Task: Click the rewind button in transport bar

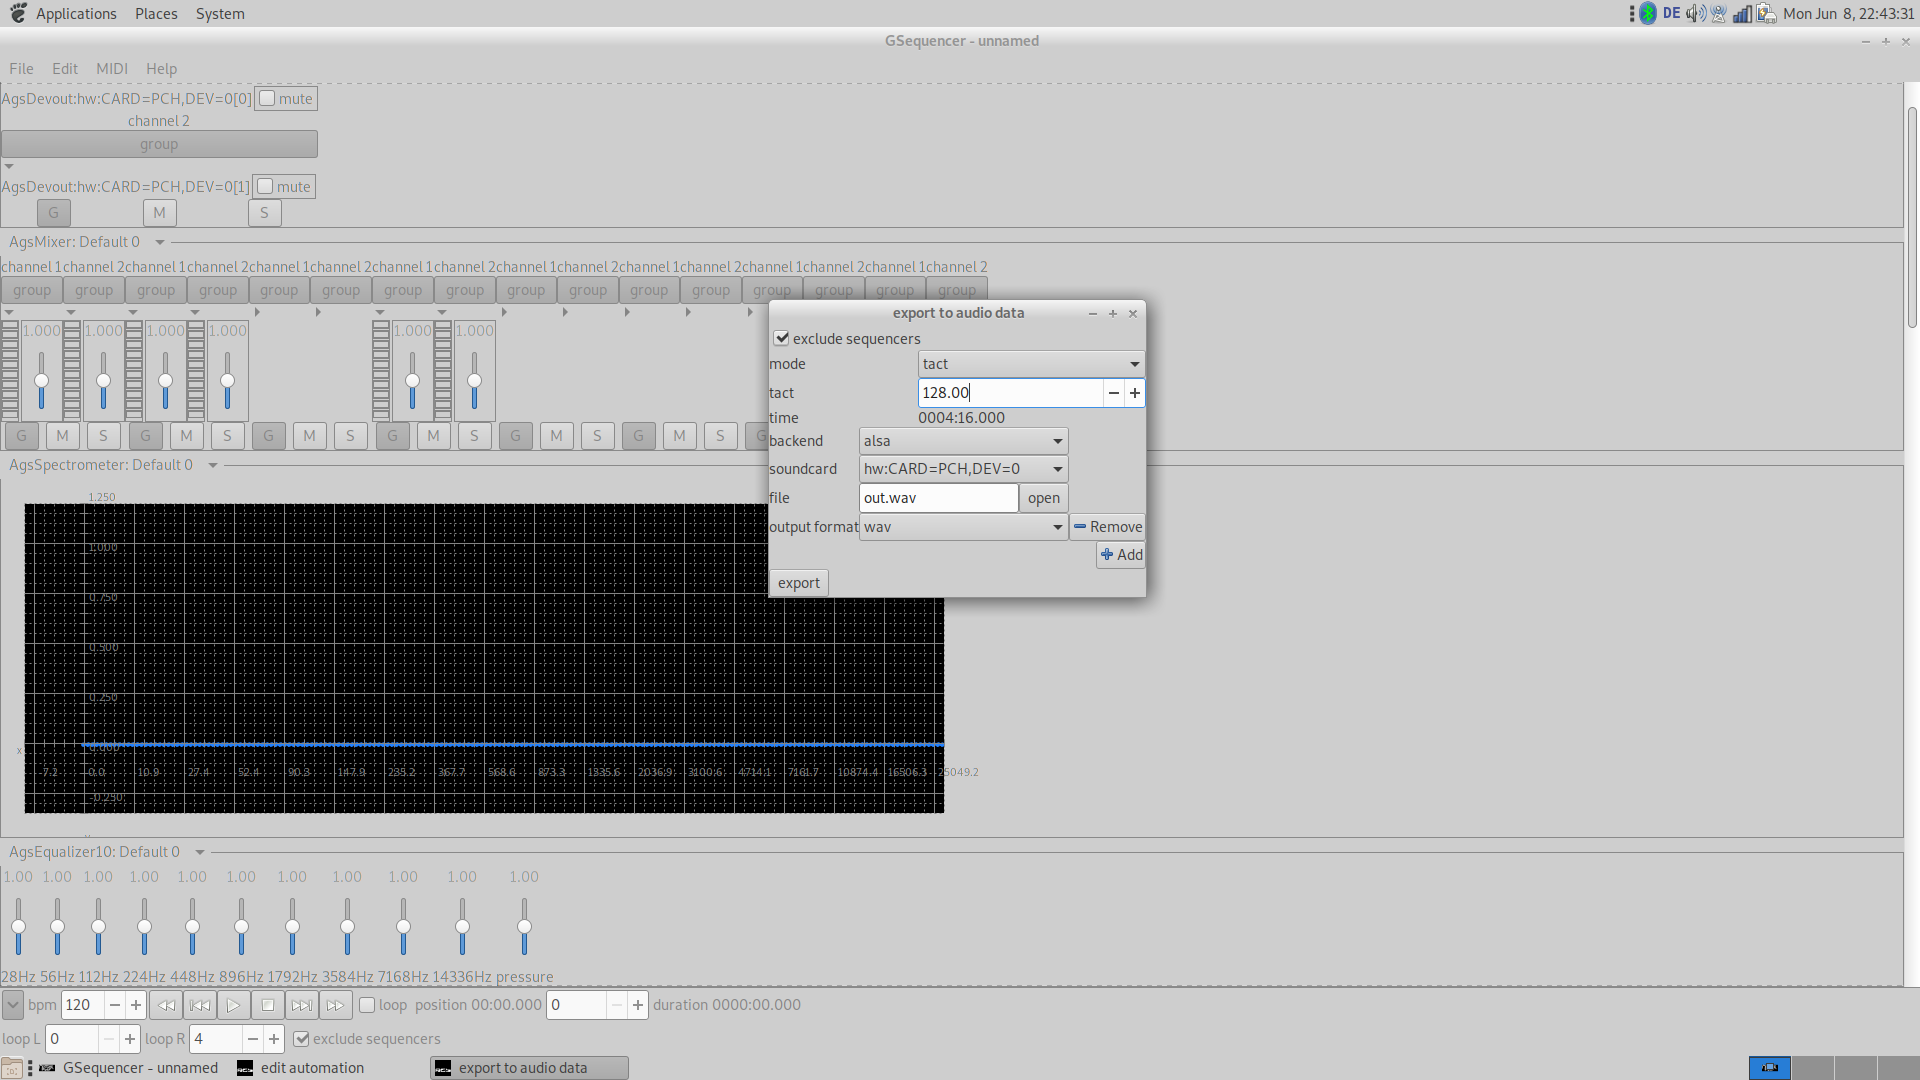Action: (166, 1005)
